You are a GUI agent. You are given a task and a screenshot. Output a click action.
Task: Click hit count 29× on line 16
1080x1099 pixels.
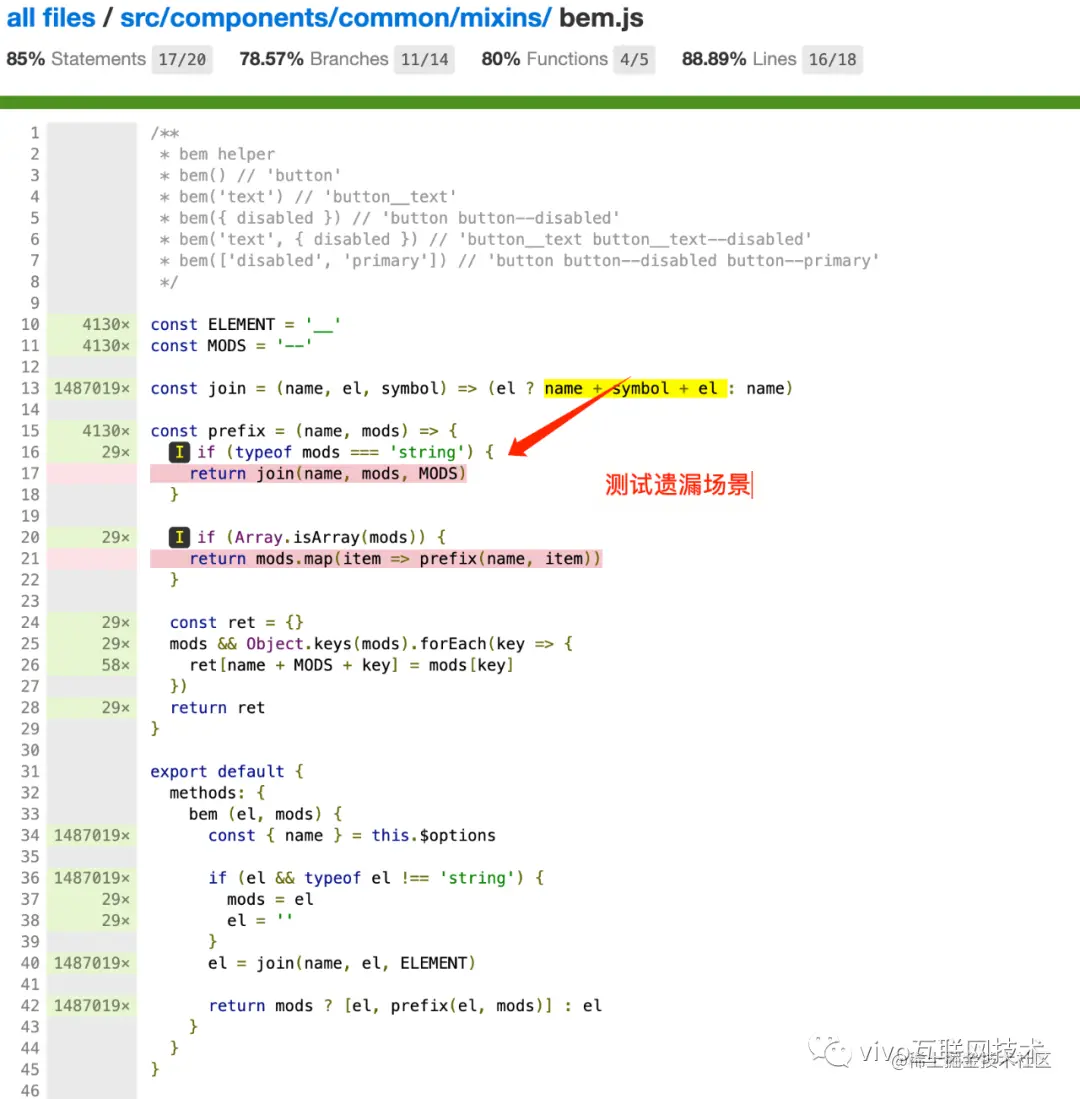coord(116,452)
